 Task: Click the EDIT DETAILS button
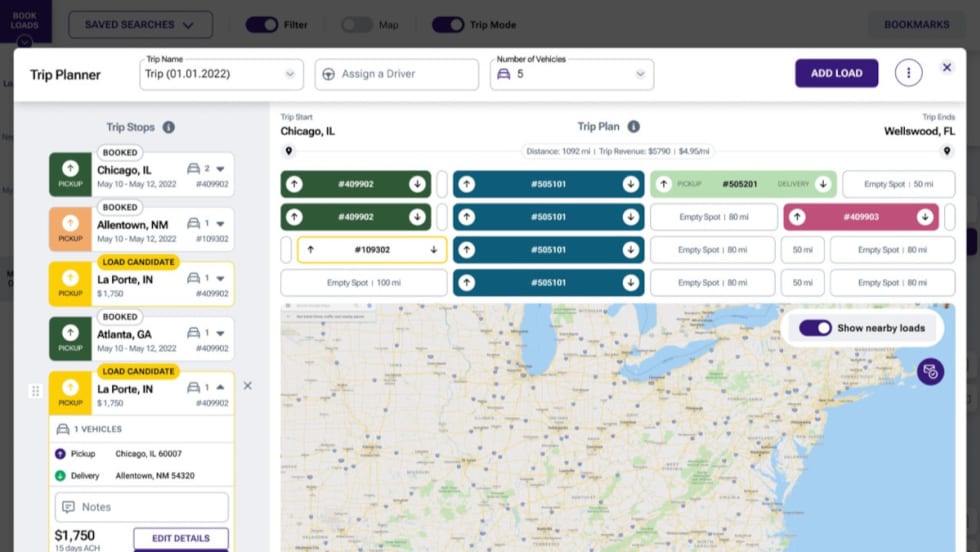181,538
